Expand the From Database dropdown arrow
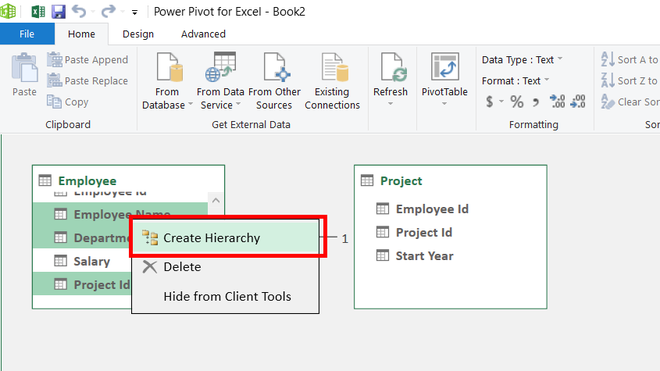The image size is (660, 371). pos(190,104)
